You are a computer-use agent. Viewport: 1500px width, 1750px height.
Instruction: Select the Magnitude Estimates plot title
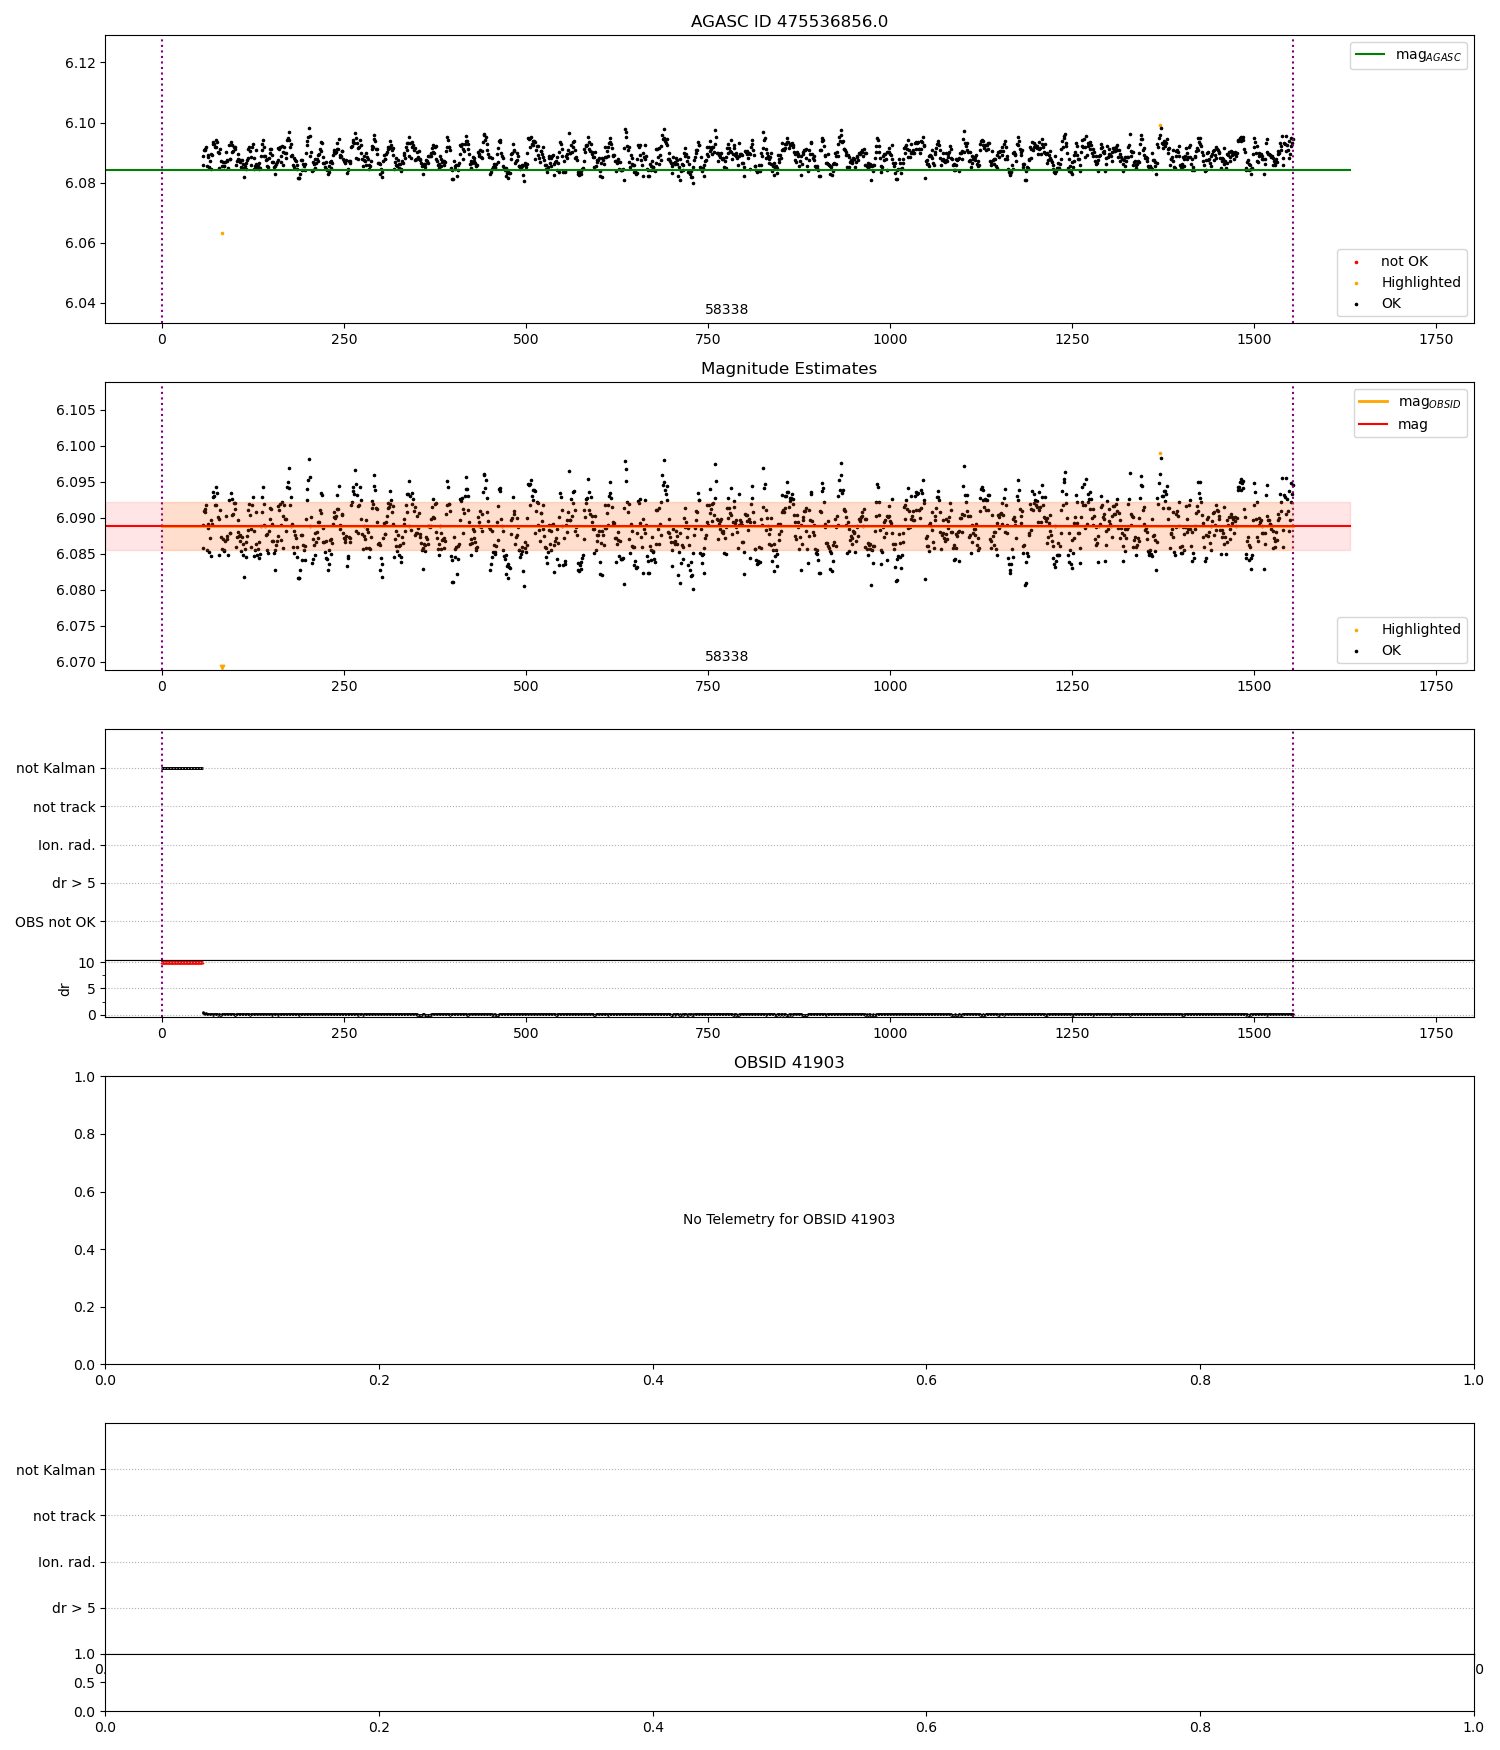(x=789, y=369)
